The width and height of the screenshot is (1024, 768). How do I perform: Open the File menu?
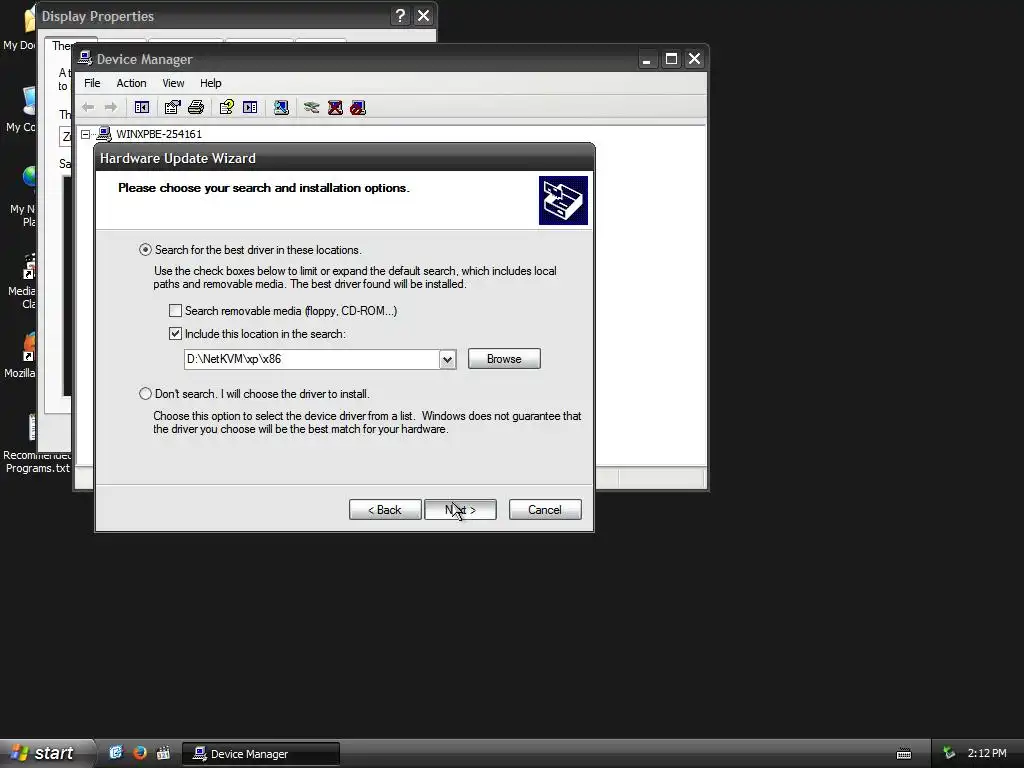pos(92,83)
